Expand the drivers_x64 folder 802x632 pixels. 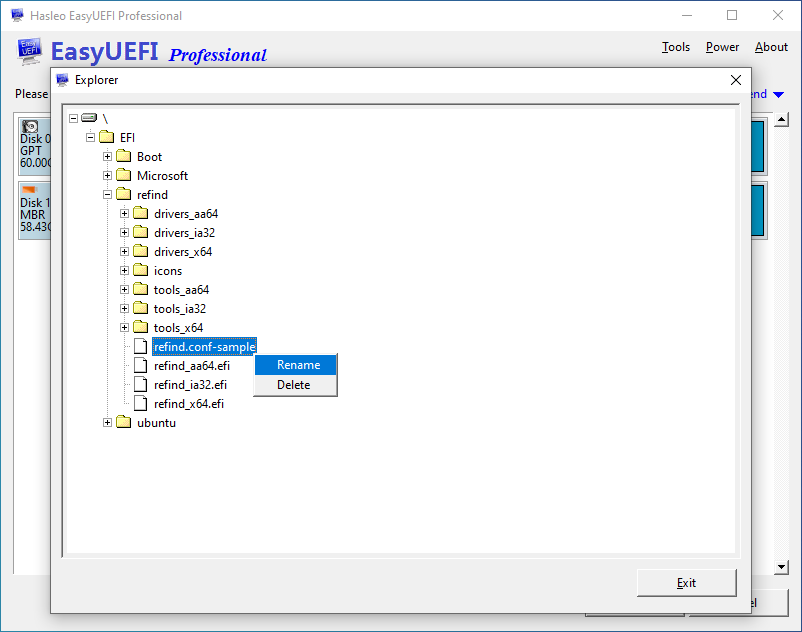click(124, 251)
